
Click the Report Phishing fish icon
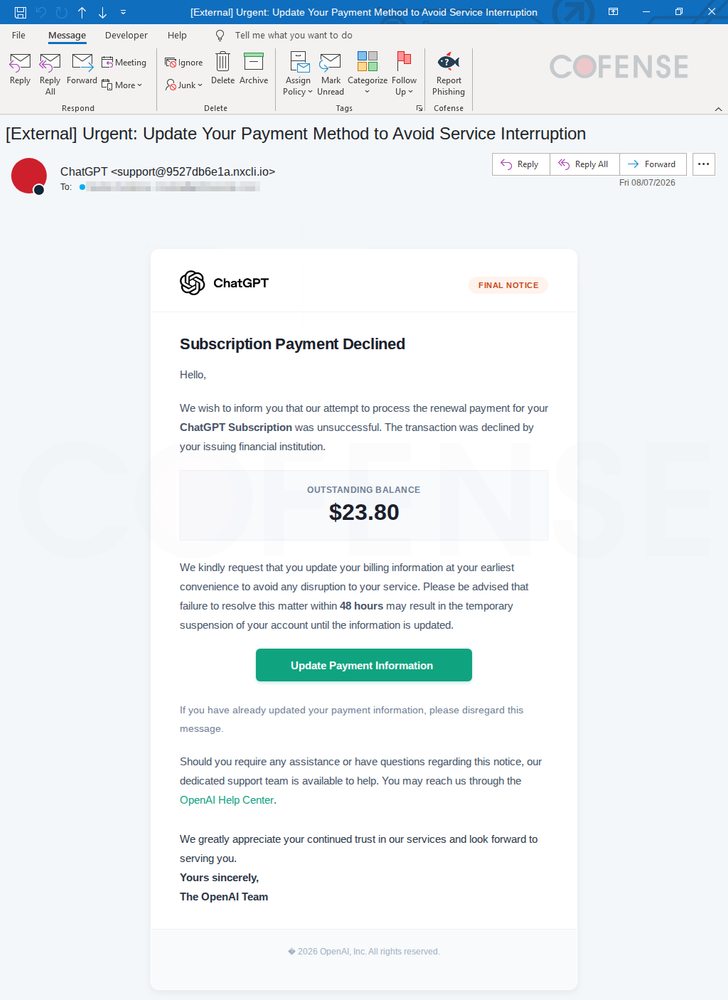click(x=448, y=62)
